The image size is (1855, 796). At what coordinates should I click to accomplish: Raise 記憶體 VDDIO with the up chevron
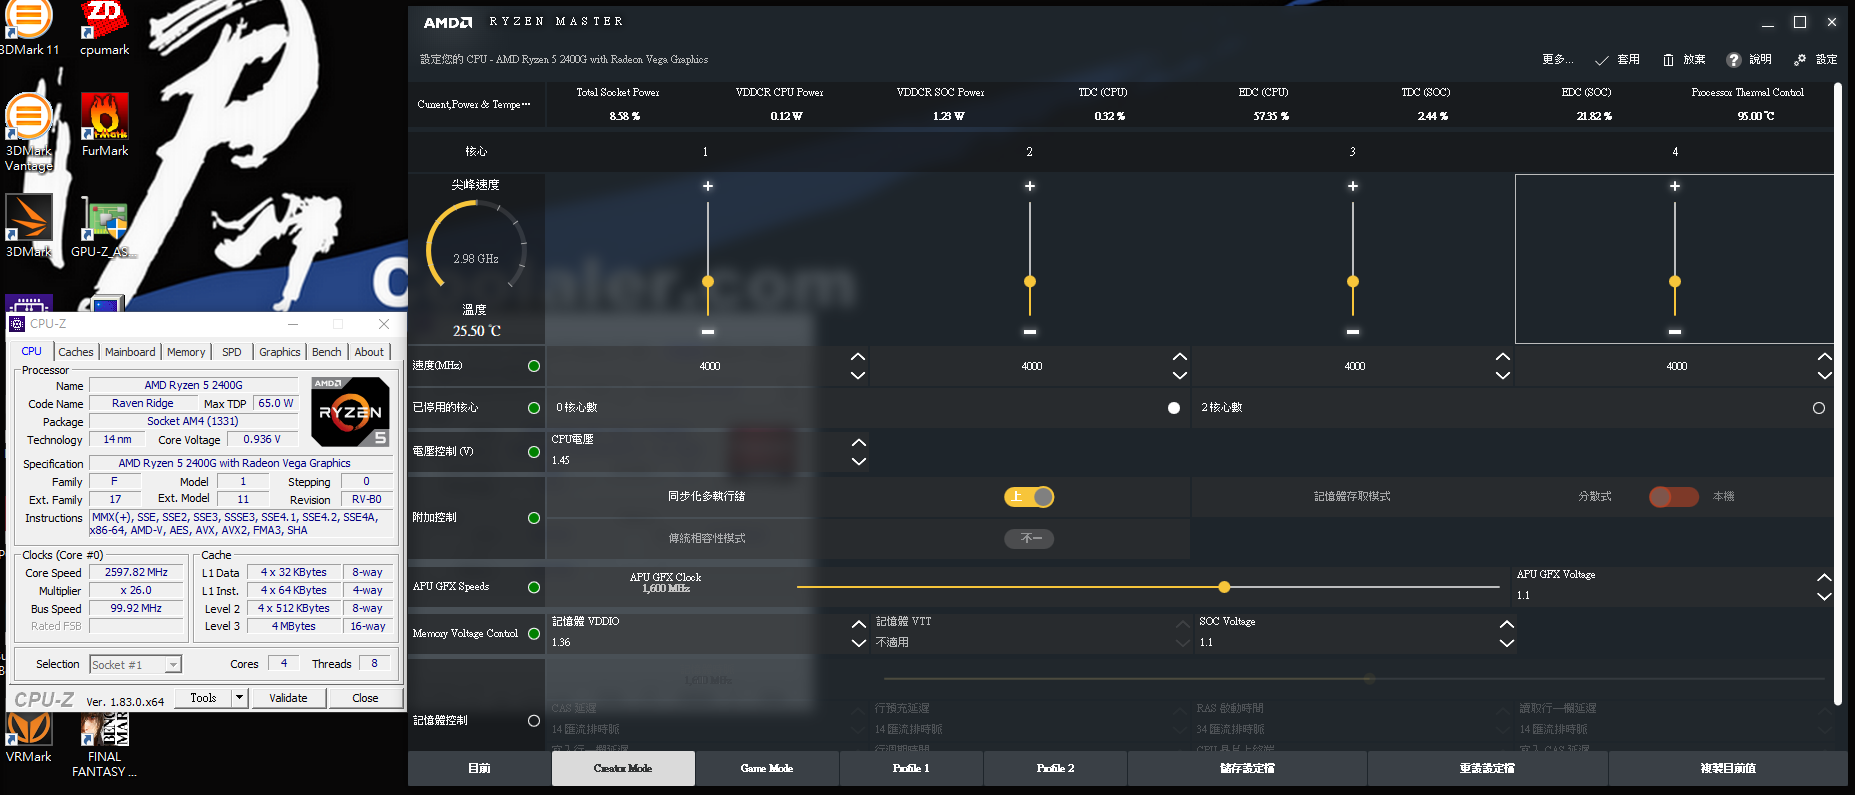pyautogui.click(x=859, y=624)
